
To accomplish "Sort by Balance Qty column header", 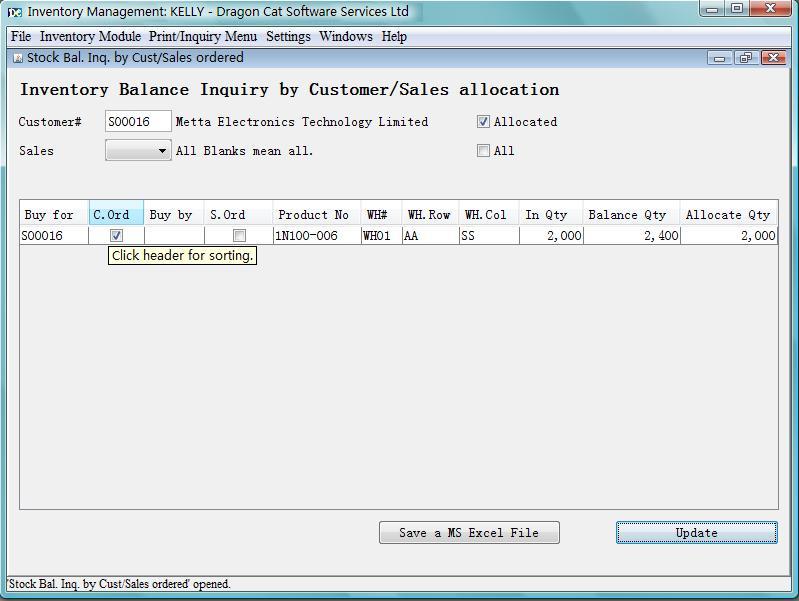I will [632, 215].
